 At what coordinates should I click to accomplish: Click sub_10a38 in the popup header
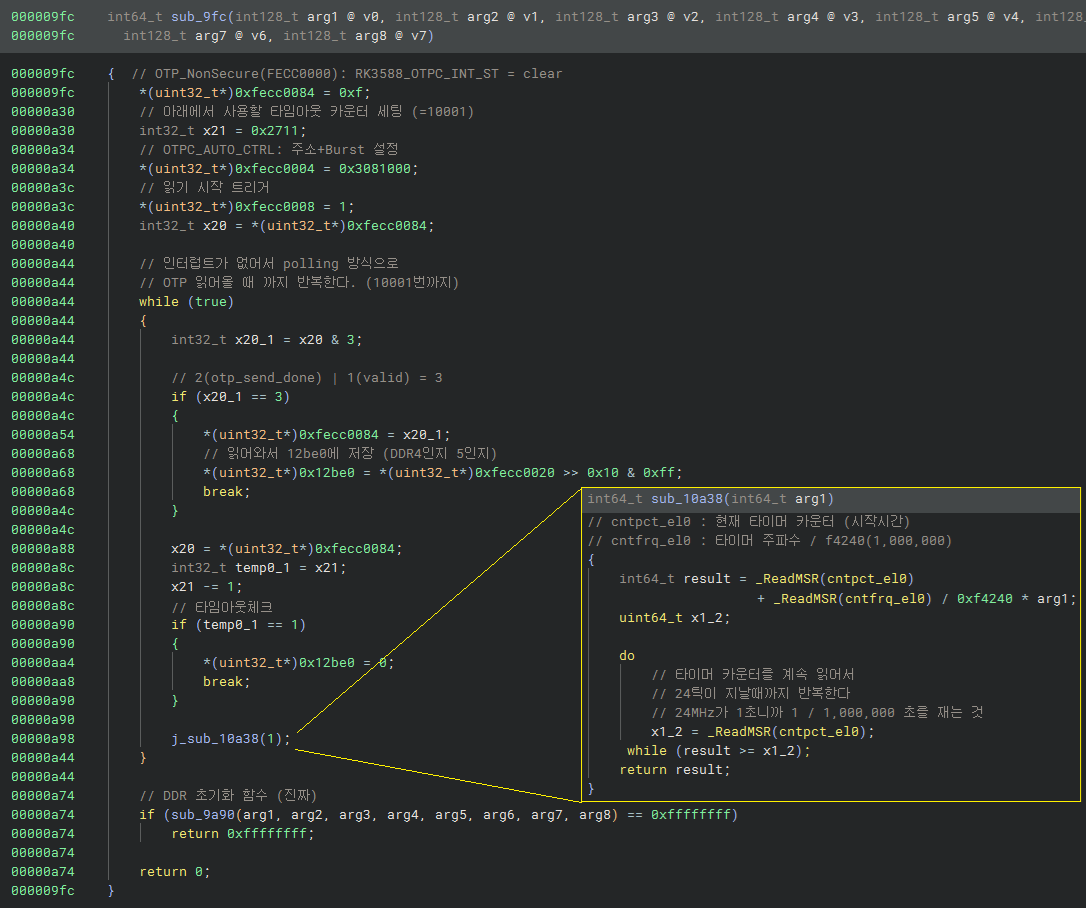[688, 499]
